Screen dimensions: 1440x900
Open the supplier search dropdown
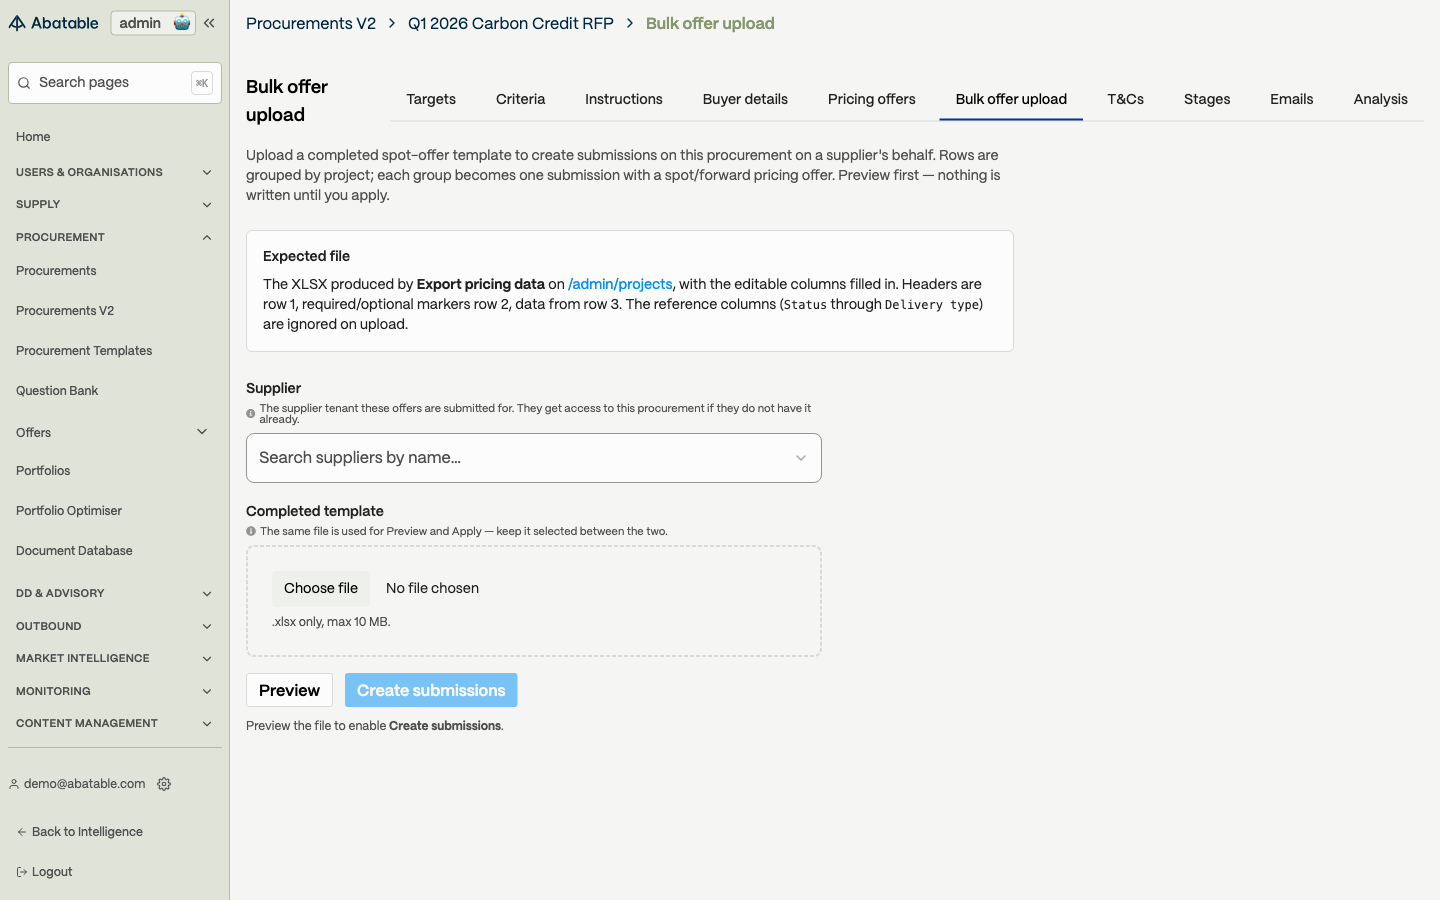pos(534,458)
